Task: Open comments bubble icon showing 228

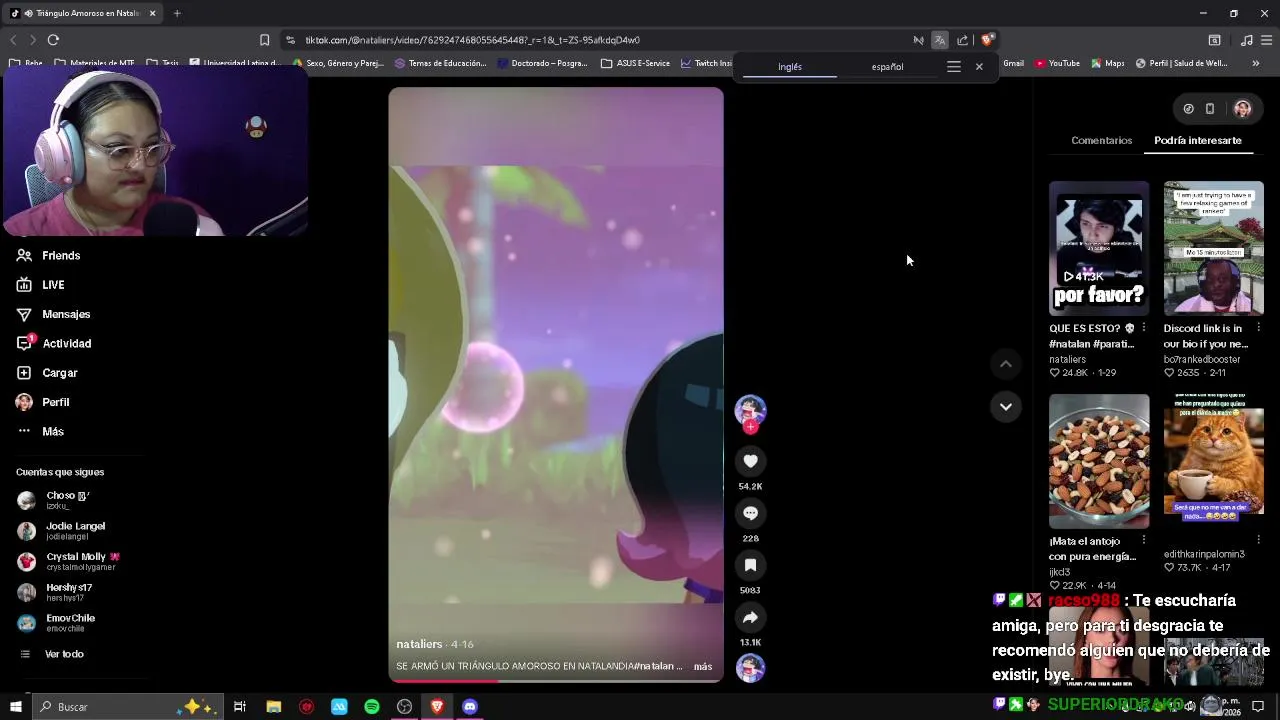Action: pyautogui.click(x=750, y=513)
